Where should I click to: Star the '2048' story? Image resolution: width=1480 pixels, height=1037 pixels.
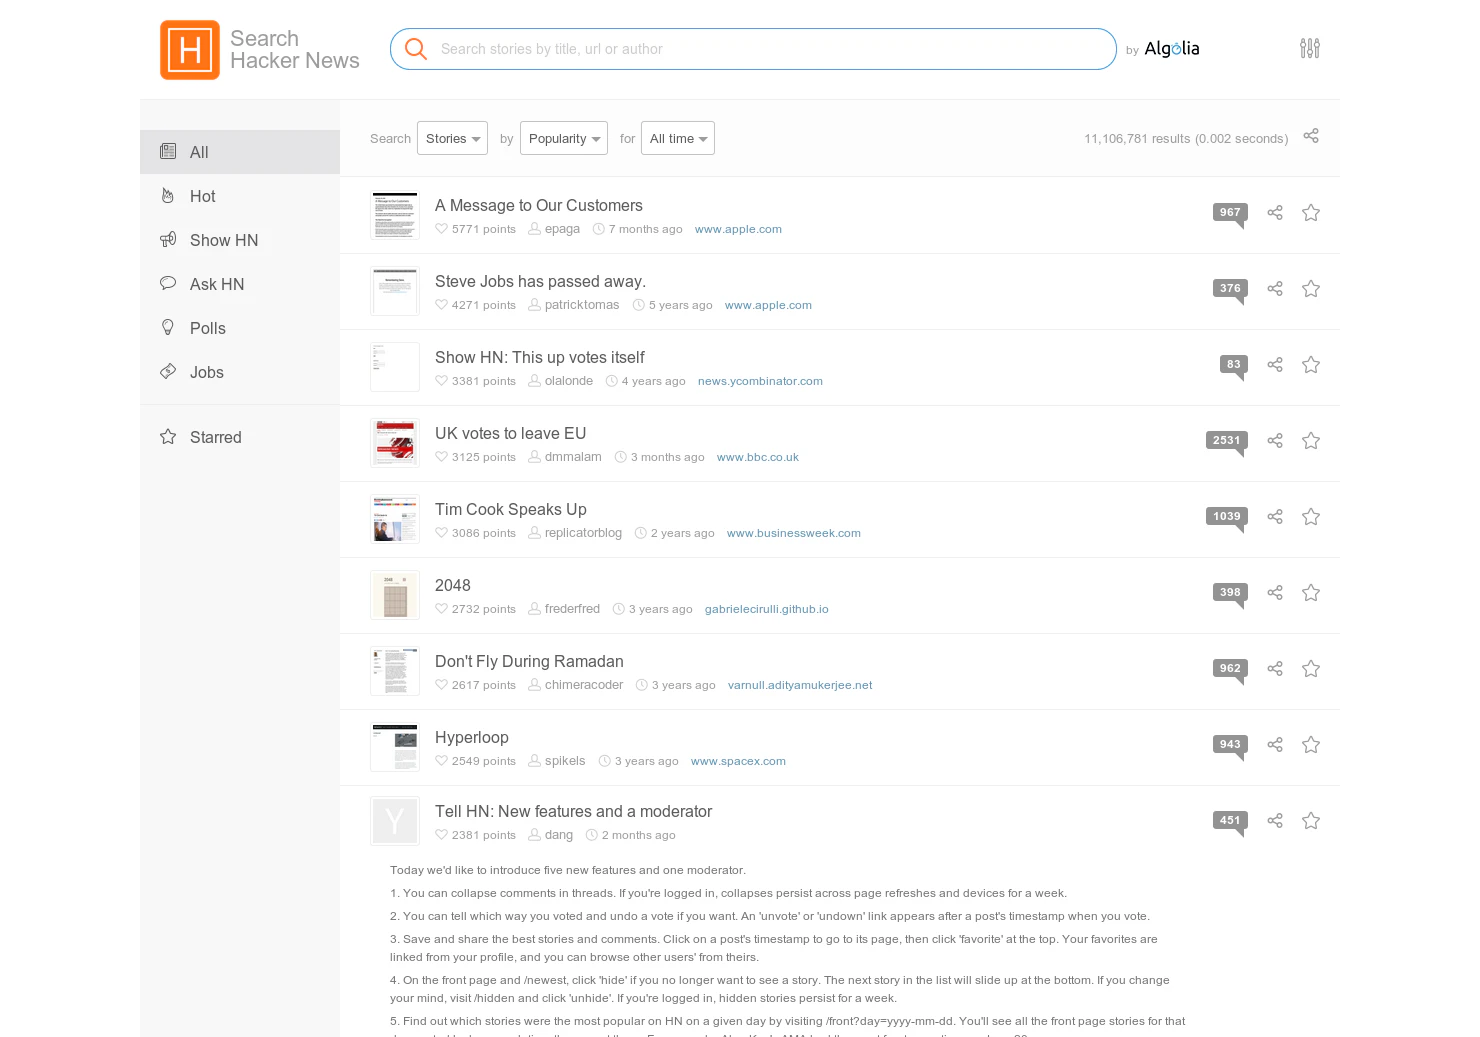pos(1311,593)
